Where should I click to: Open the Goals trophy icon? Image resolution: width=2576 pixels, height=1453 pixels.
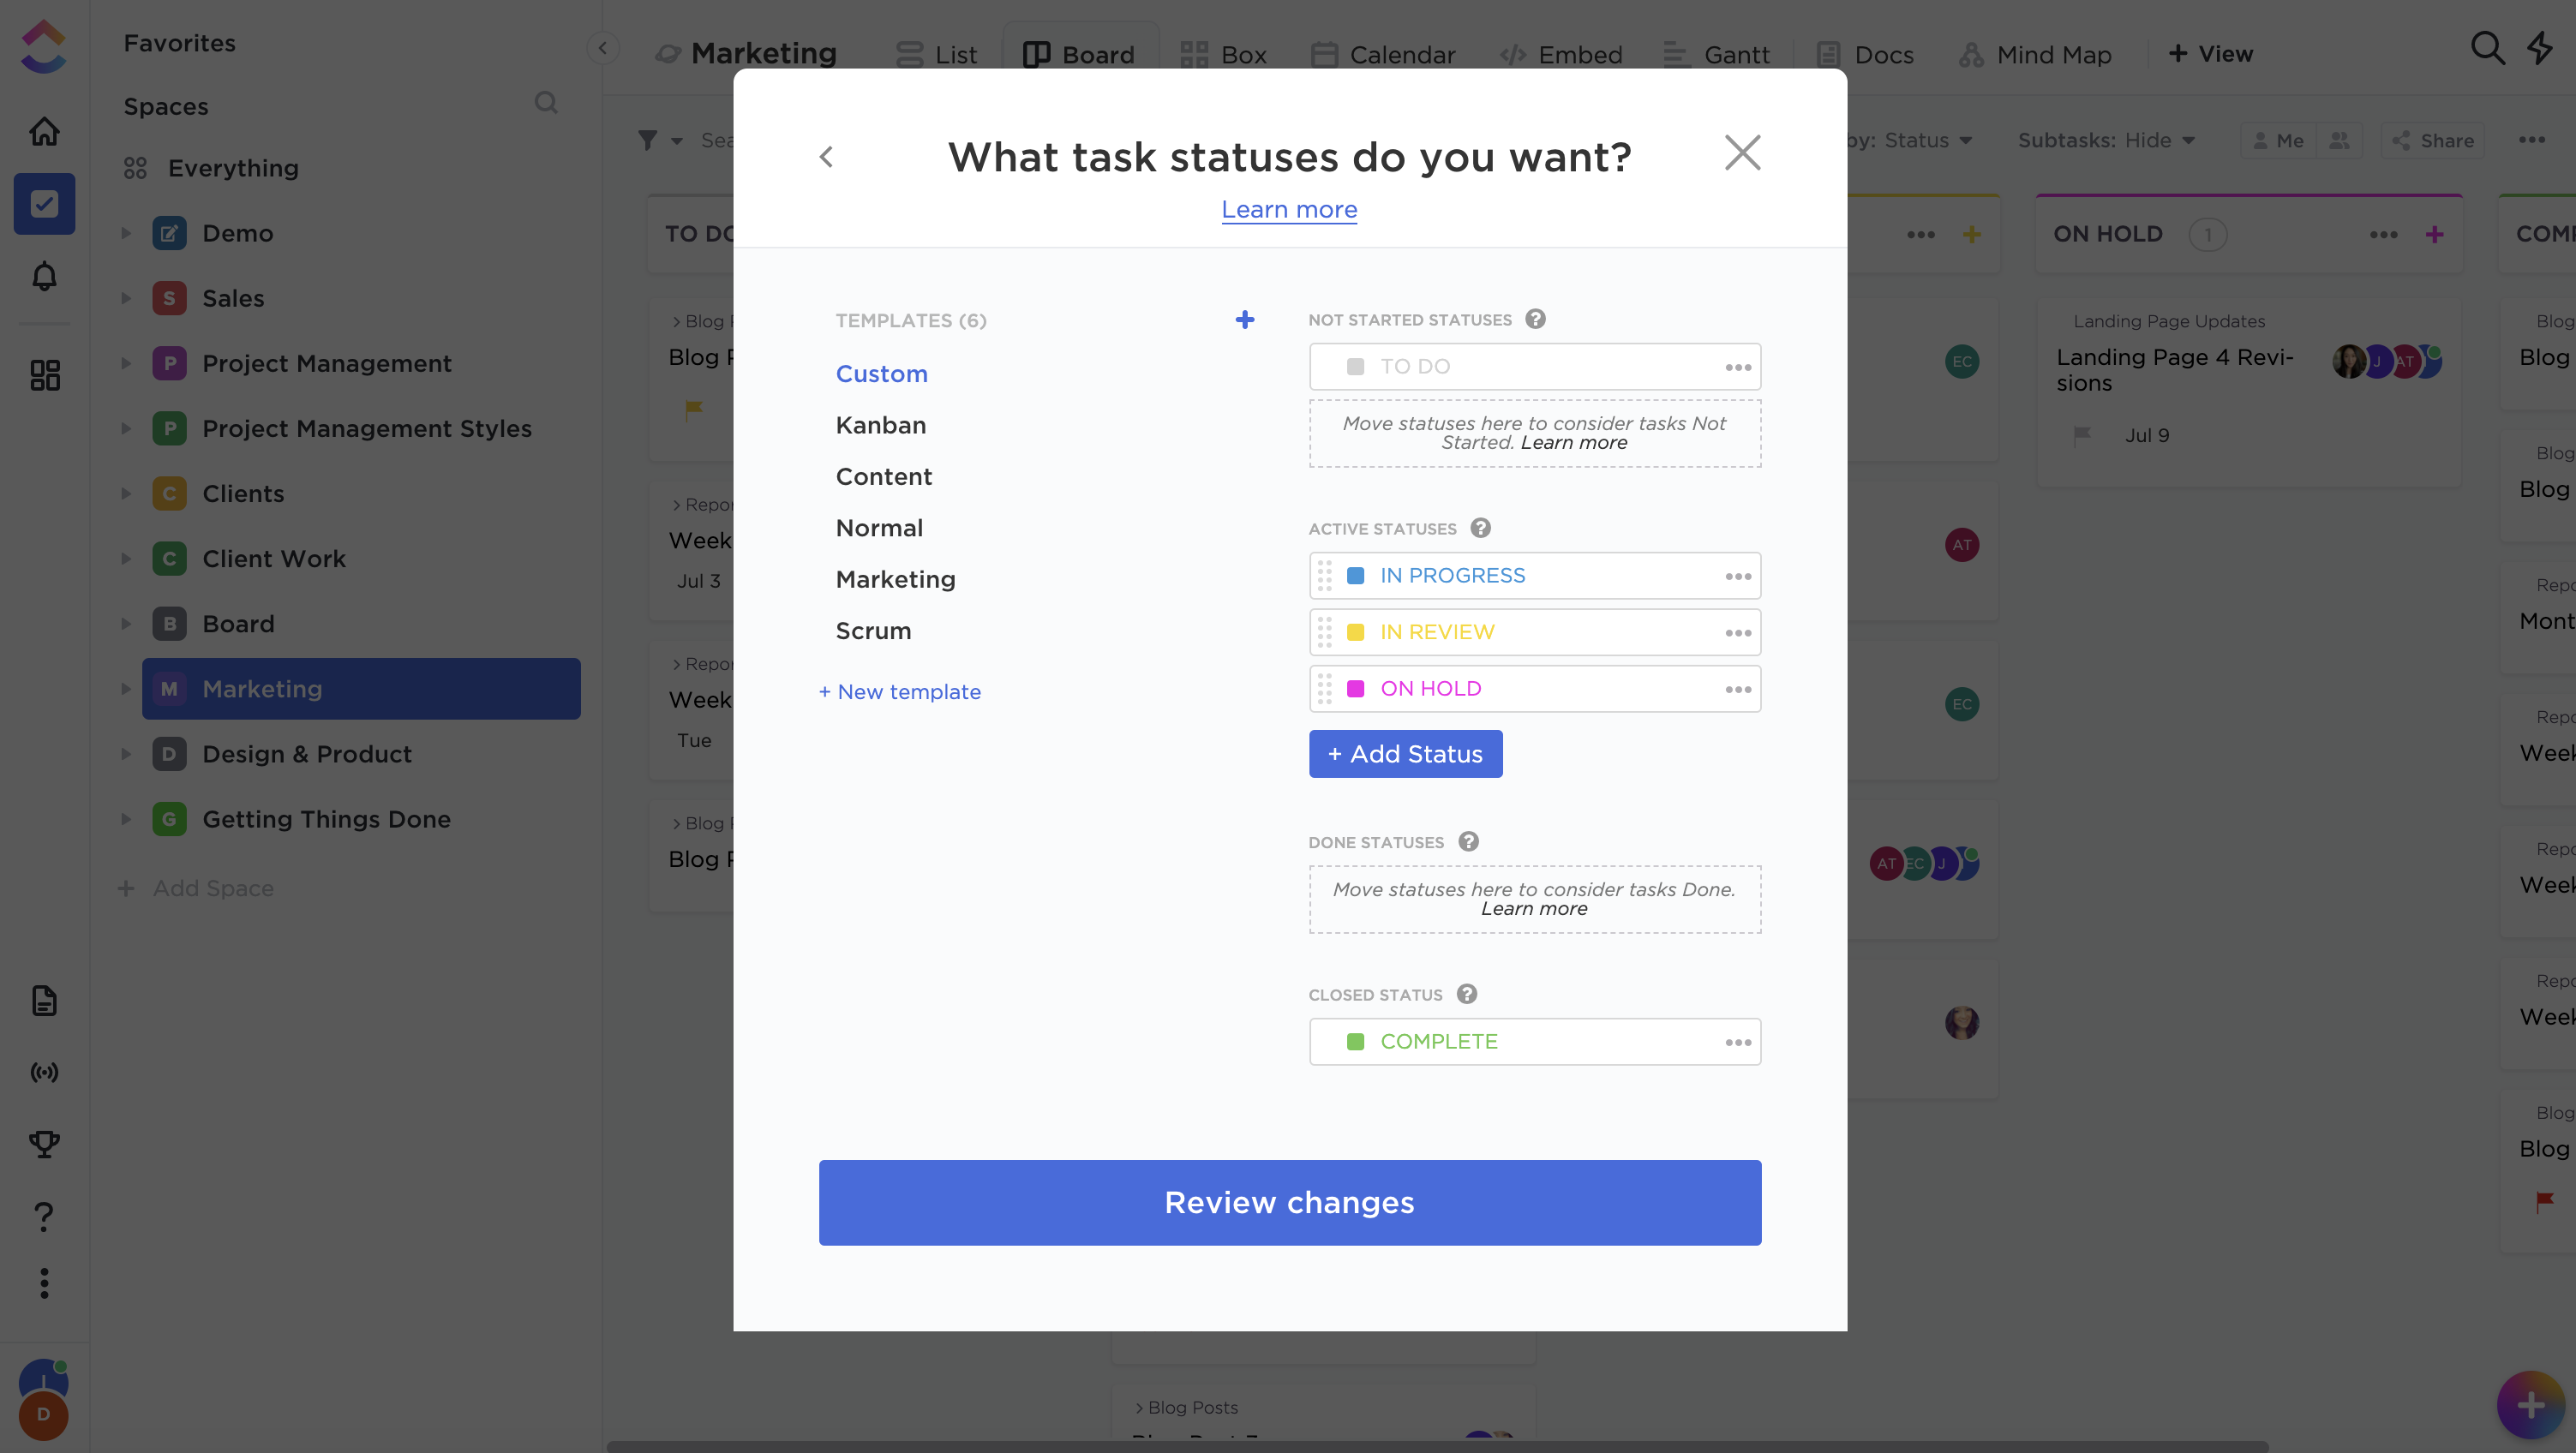pos(44,1143)
